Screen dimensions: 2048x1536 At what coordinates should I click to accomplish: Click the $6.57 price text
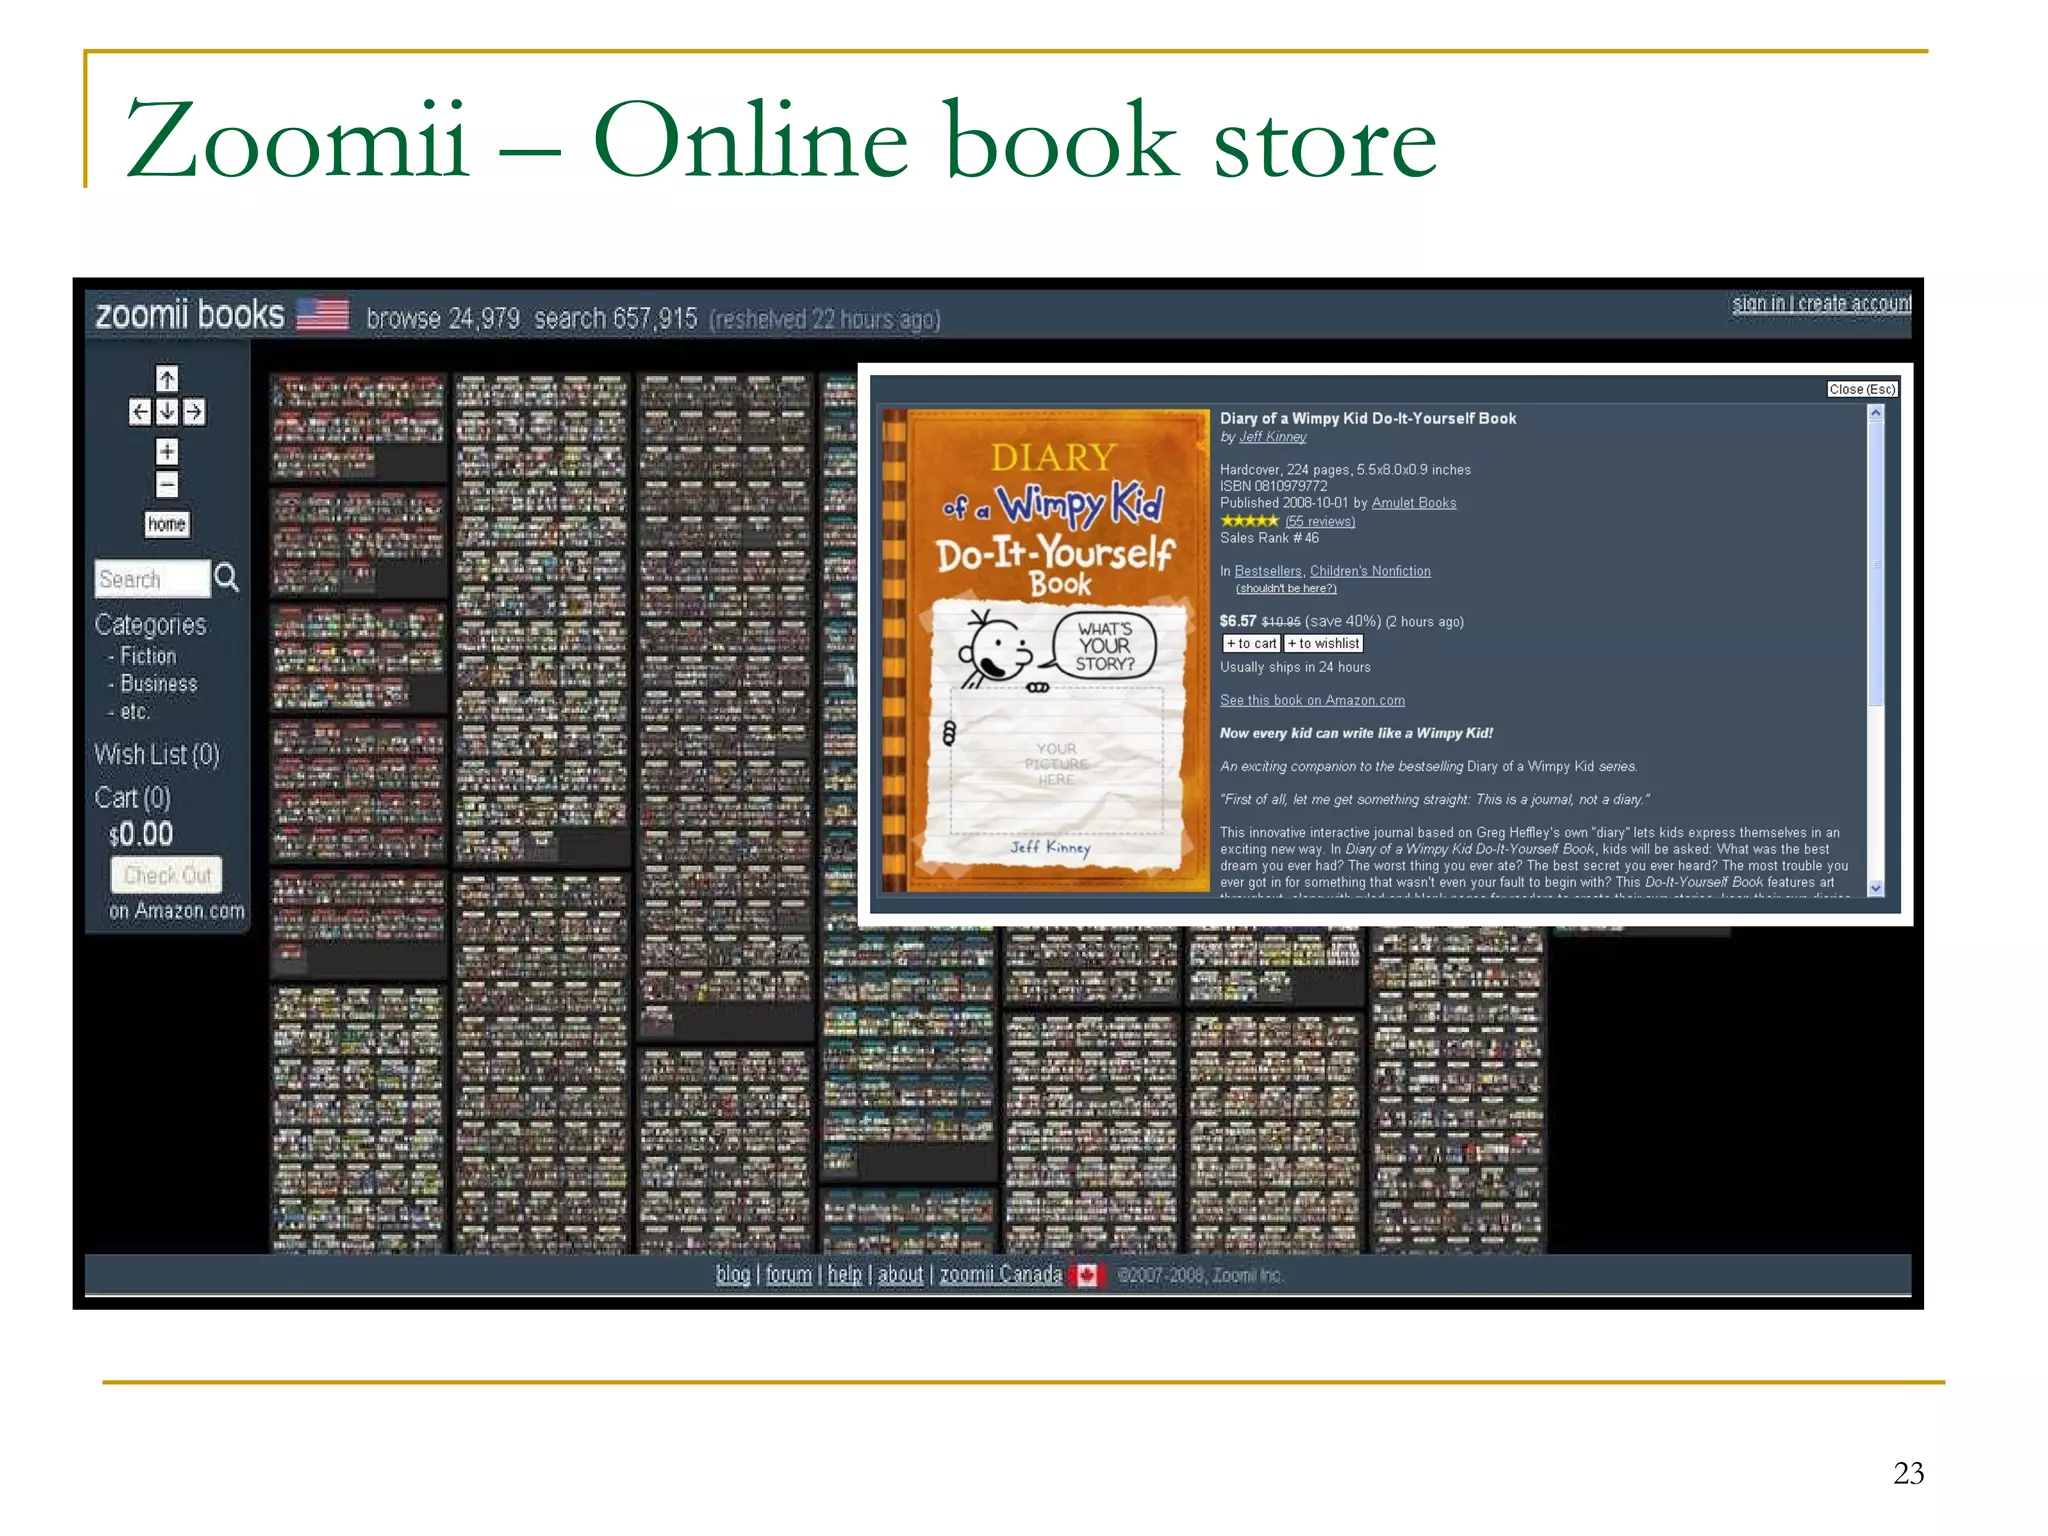click(x=1238, y=621)
